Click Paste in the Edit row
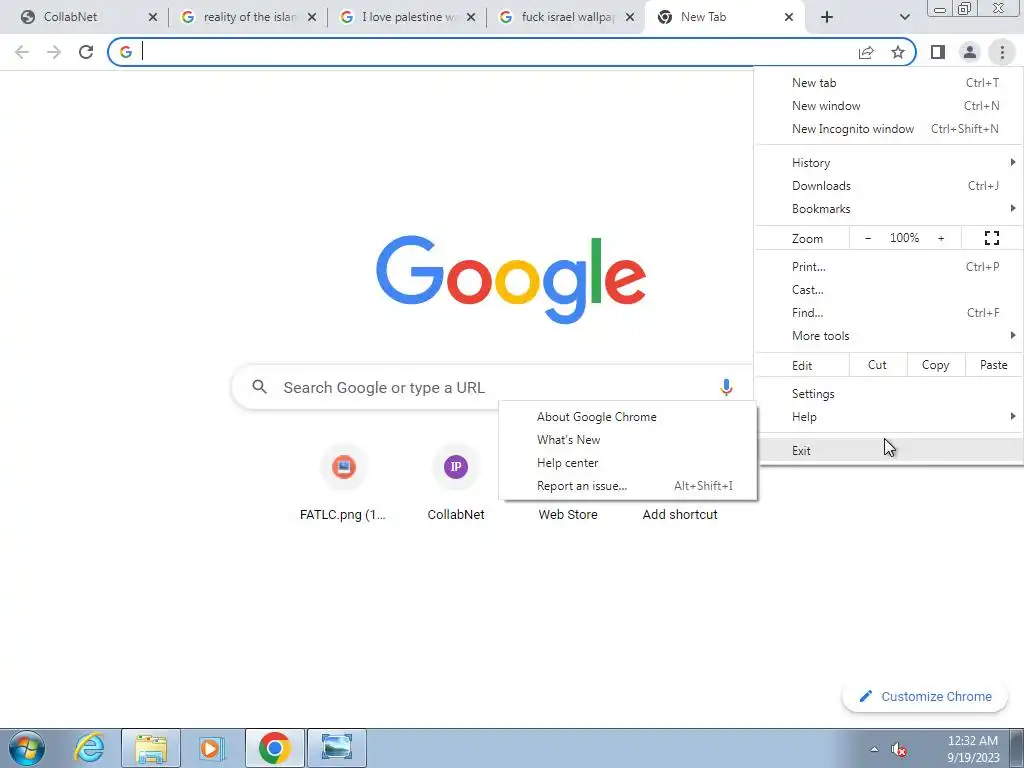The height and width of the screenshot is (768, 1024). (993, 365)
